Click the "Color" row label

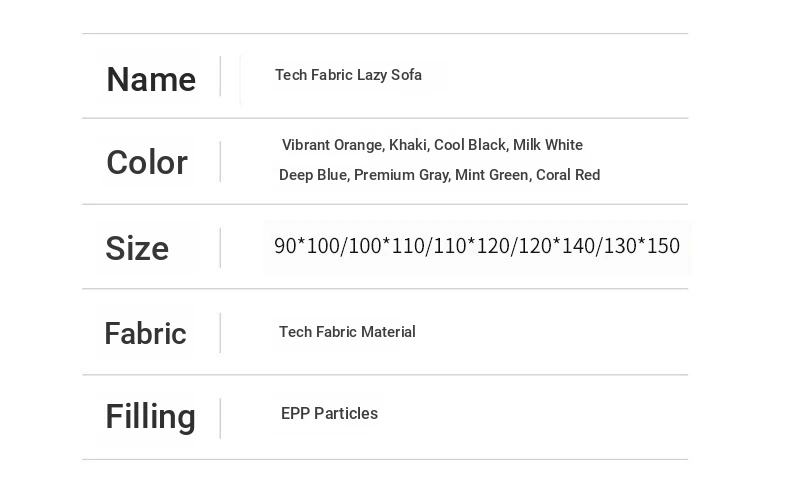(147, 162)
